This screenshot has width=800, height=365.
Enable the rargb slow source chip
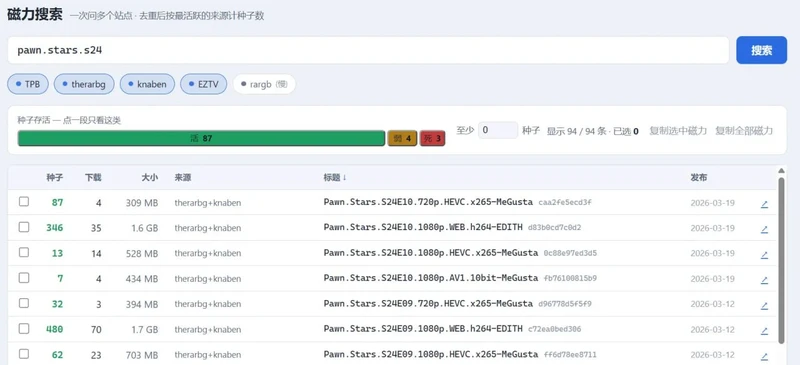click(x=264, y=84)
